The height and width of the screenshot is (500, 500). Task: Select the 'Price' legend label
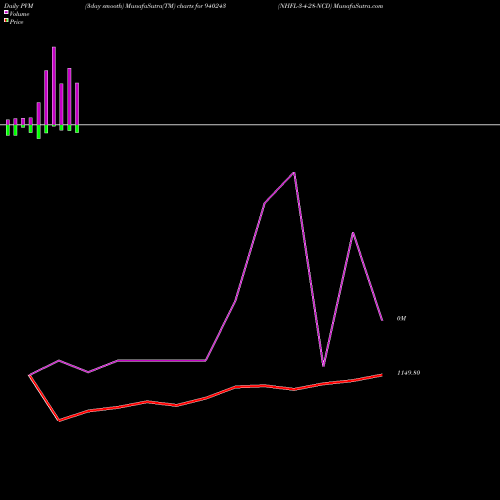pos(16,22)
